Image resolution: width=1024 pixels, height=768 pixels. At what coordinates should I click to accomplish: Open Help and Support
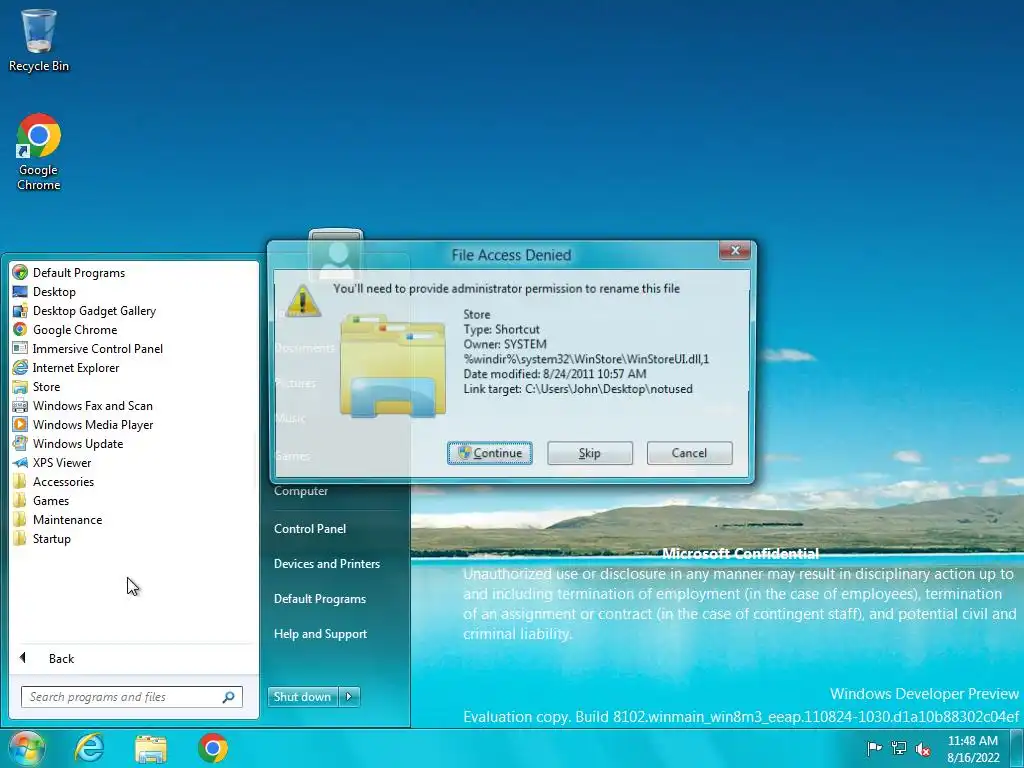click(321, 633)
